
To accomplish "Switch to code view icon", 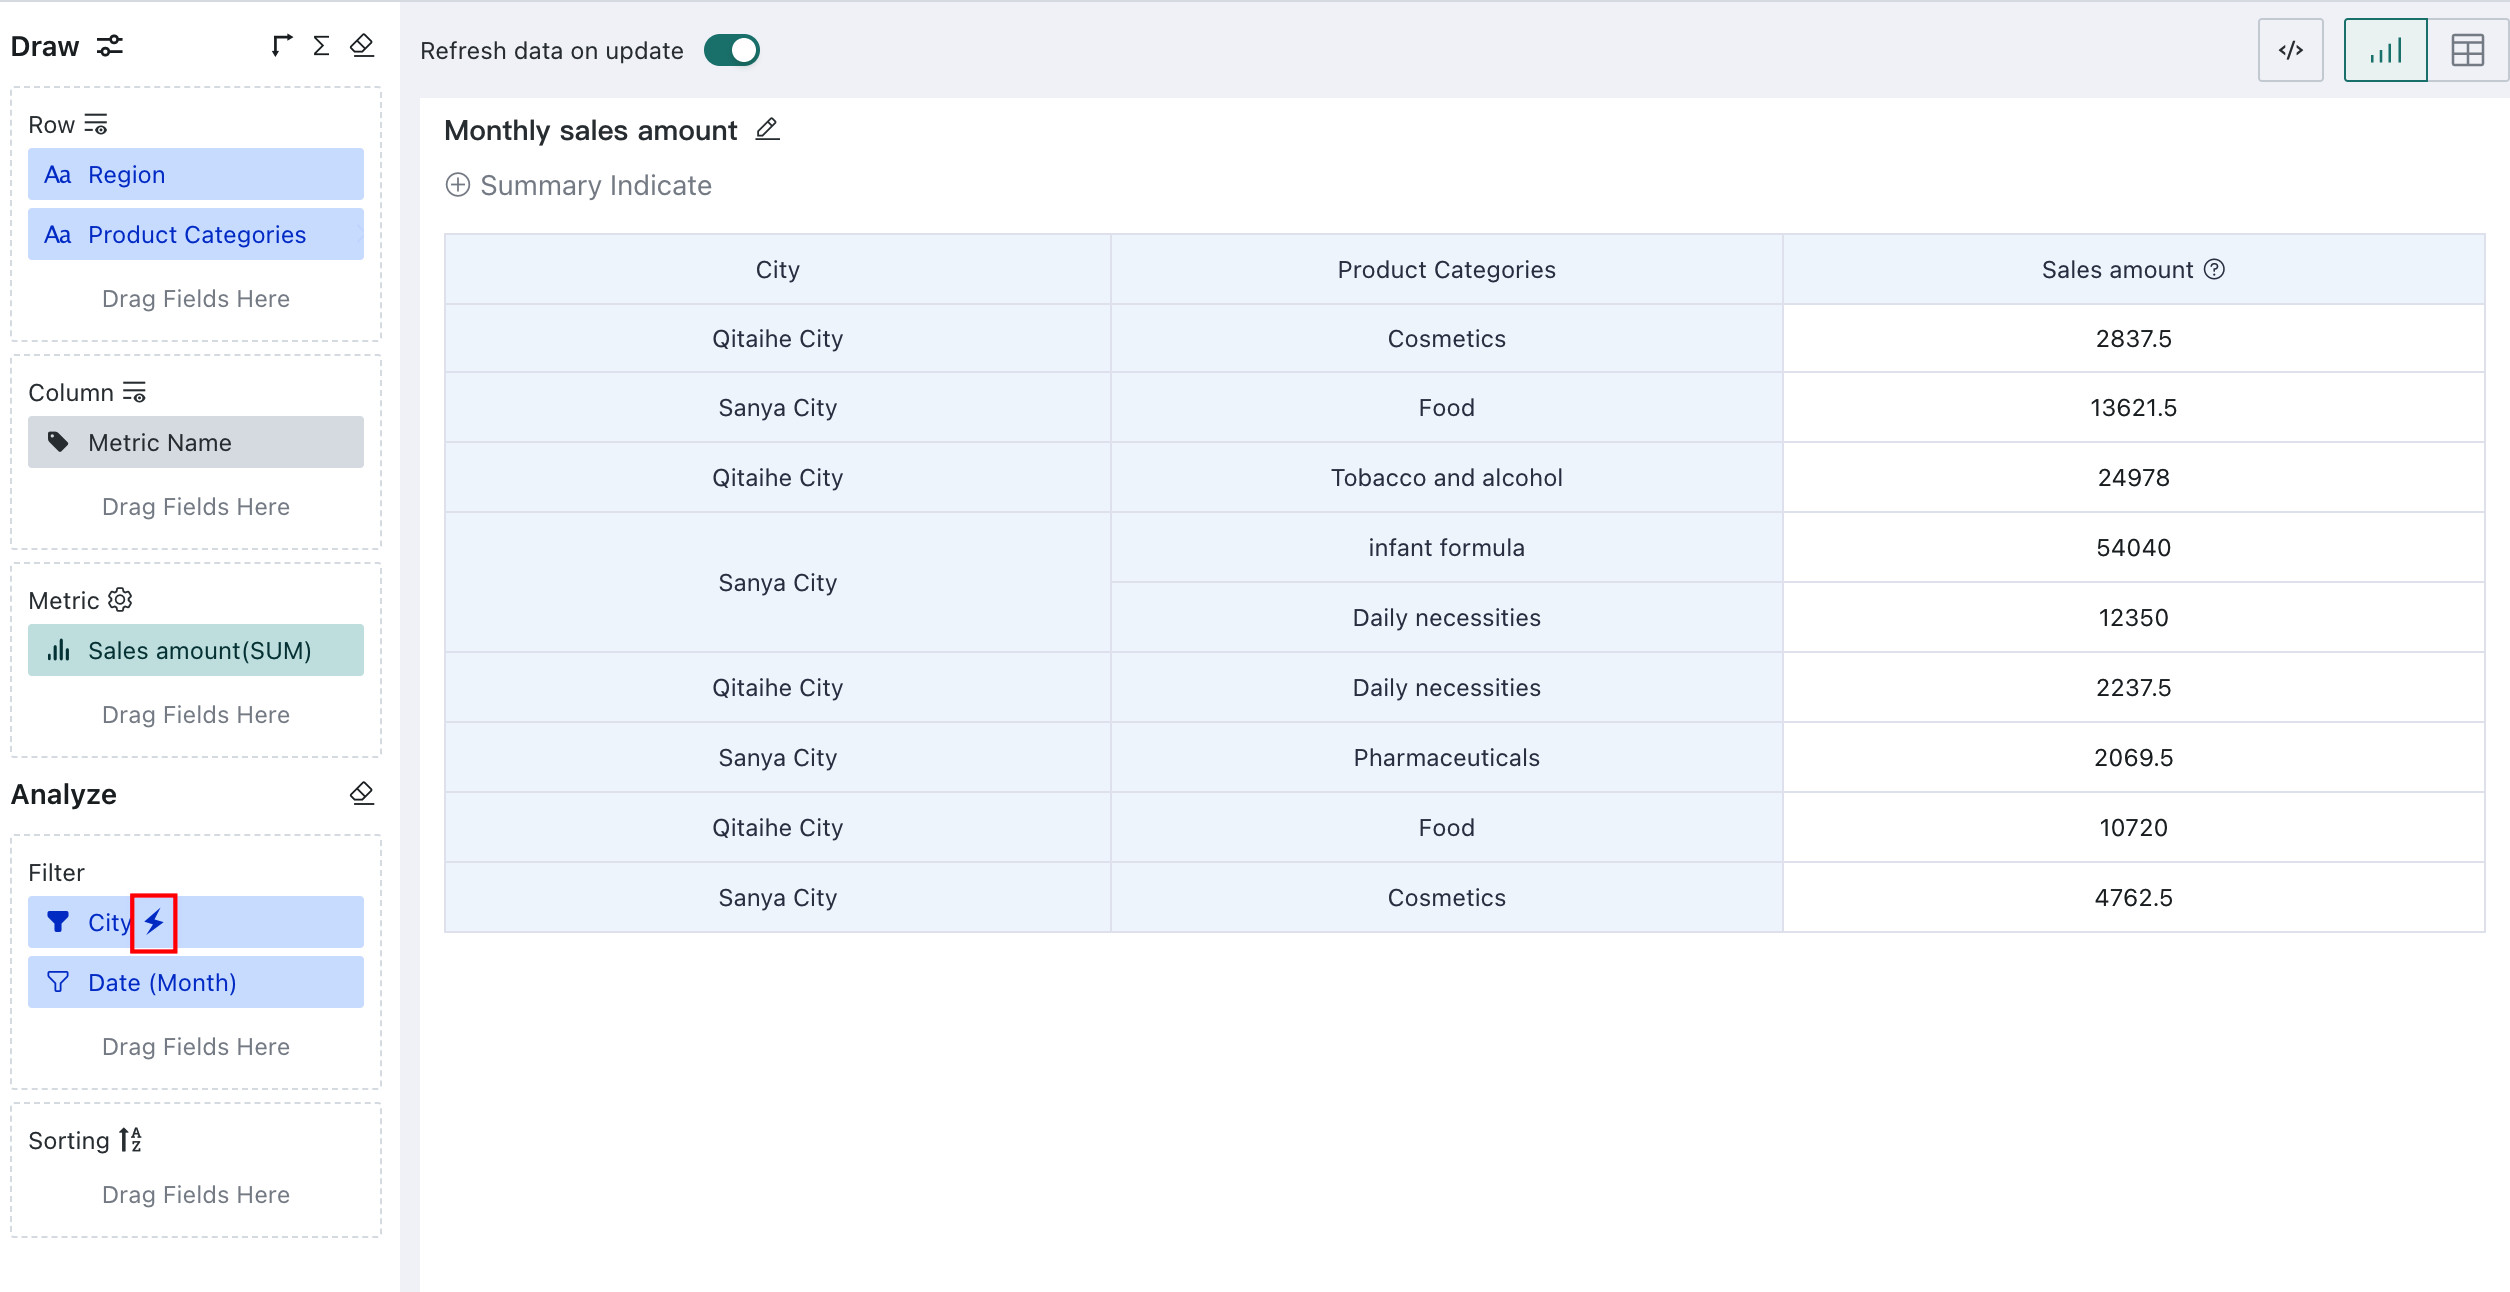I will [2291, 50].
